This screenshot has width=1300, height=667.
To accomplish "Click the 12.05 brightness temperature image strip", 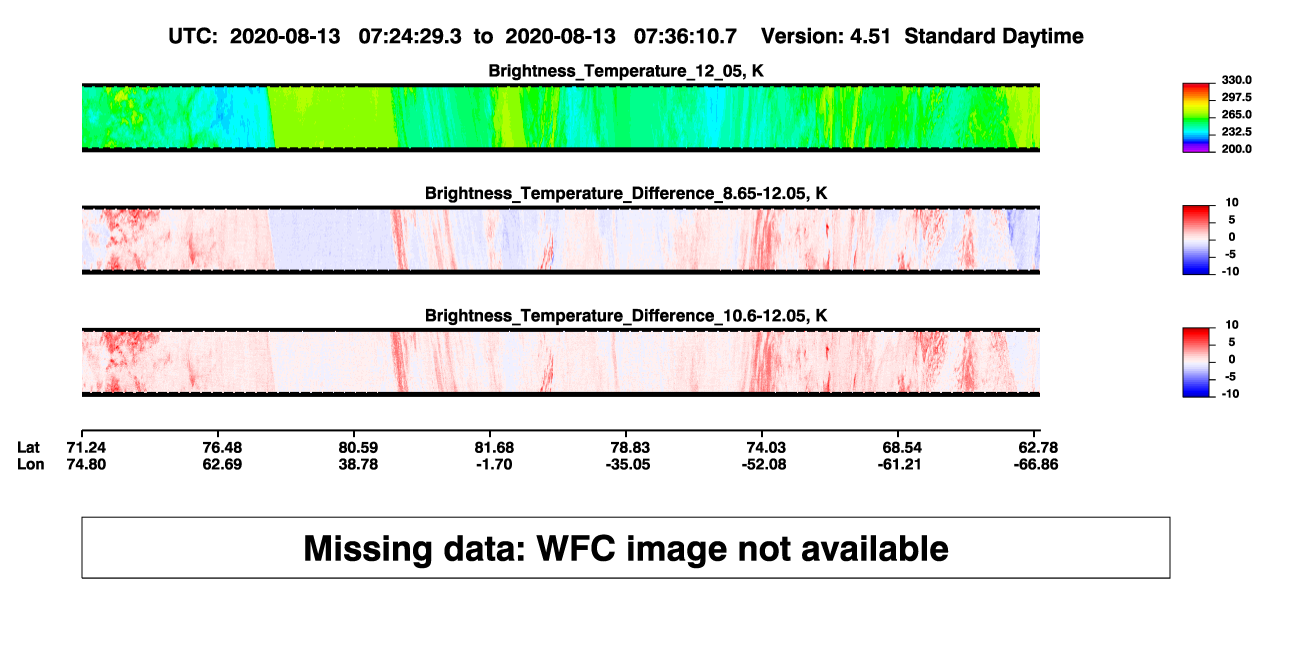I will pos(561,117).
